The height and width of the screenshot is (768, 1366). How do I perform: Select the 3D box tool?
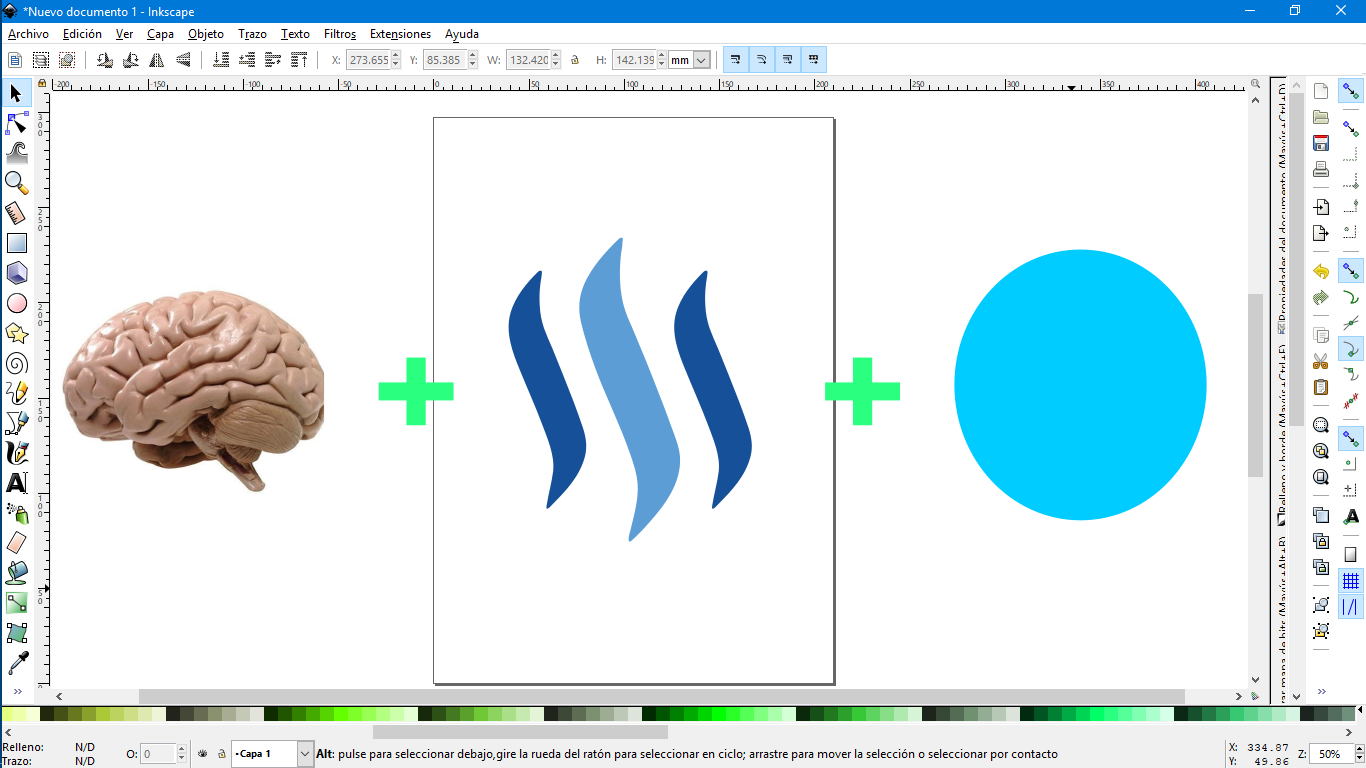(x=17, y=273)
